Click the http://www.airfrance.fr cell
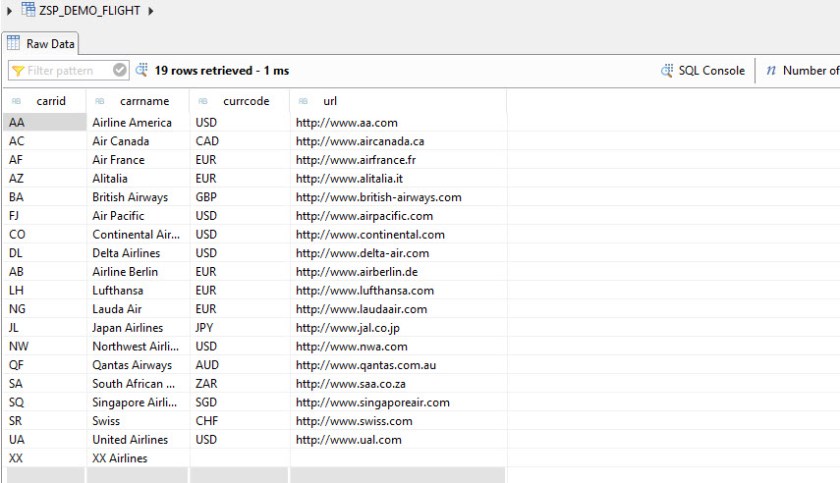Image resolution: width=840 pixels, height=483 pixels. pos(398,160)
